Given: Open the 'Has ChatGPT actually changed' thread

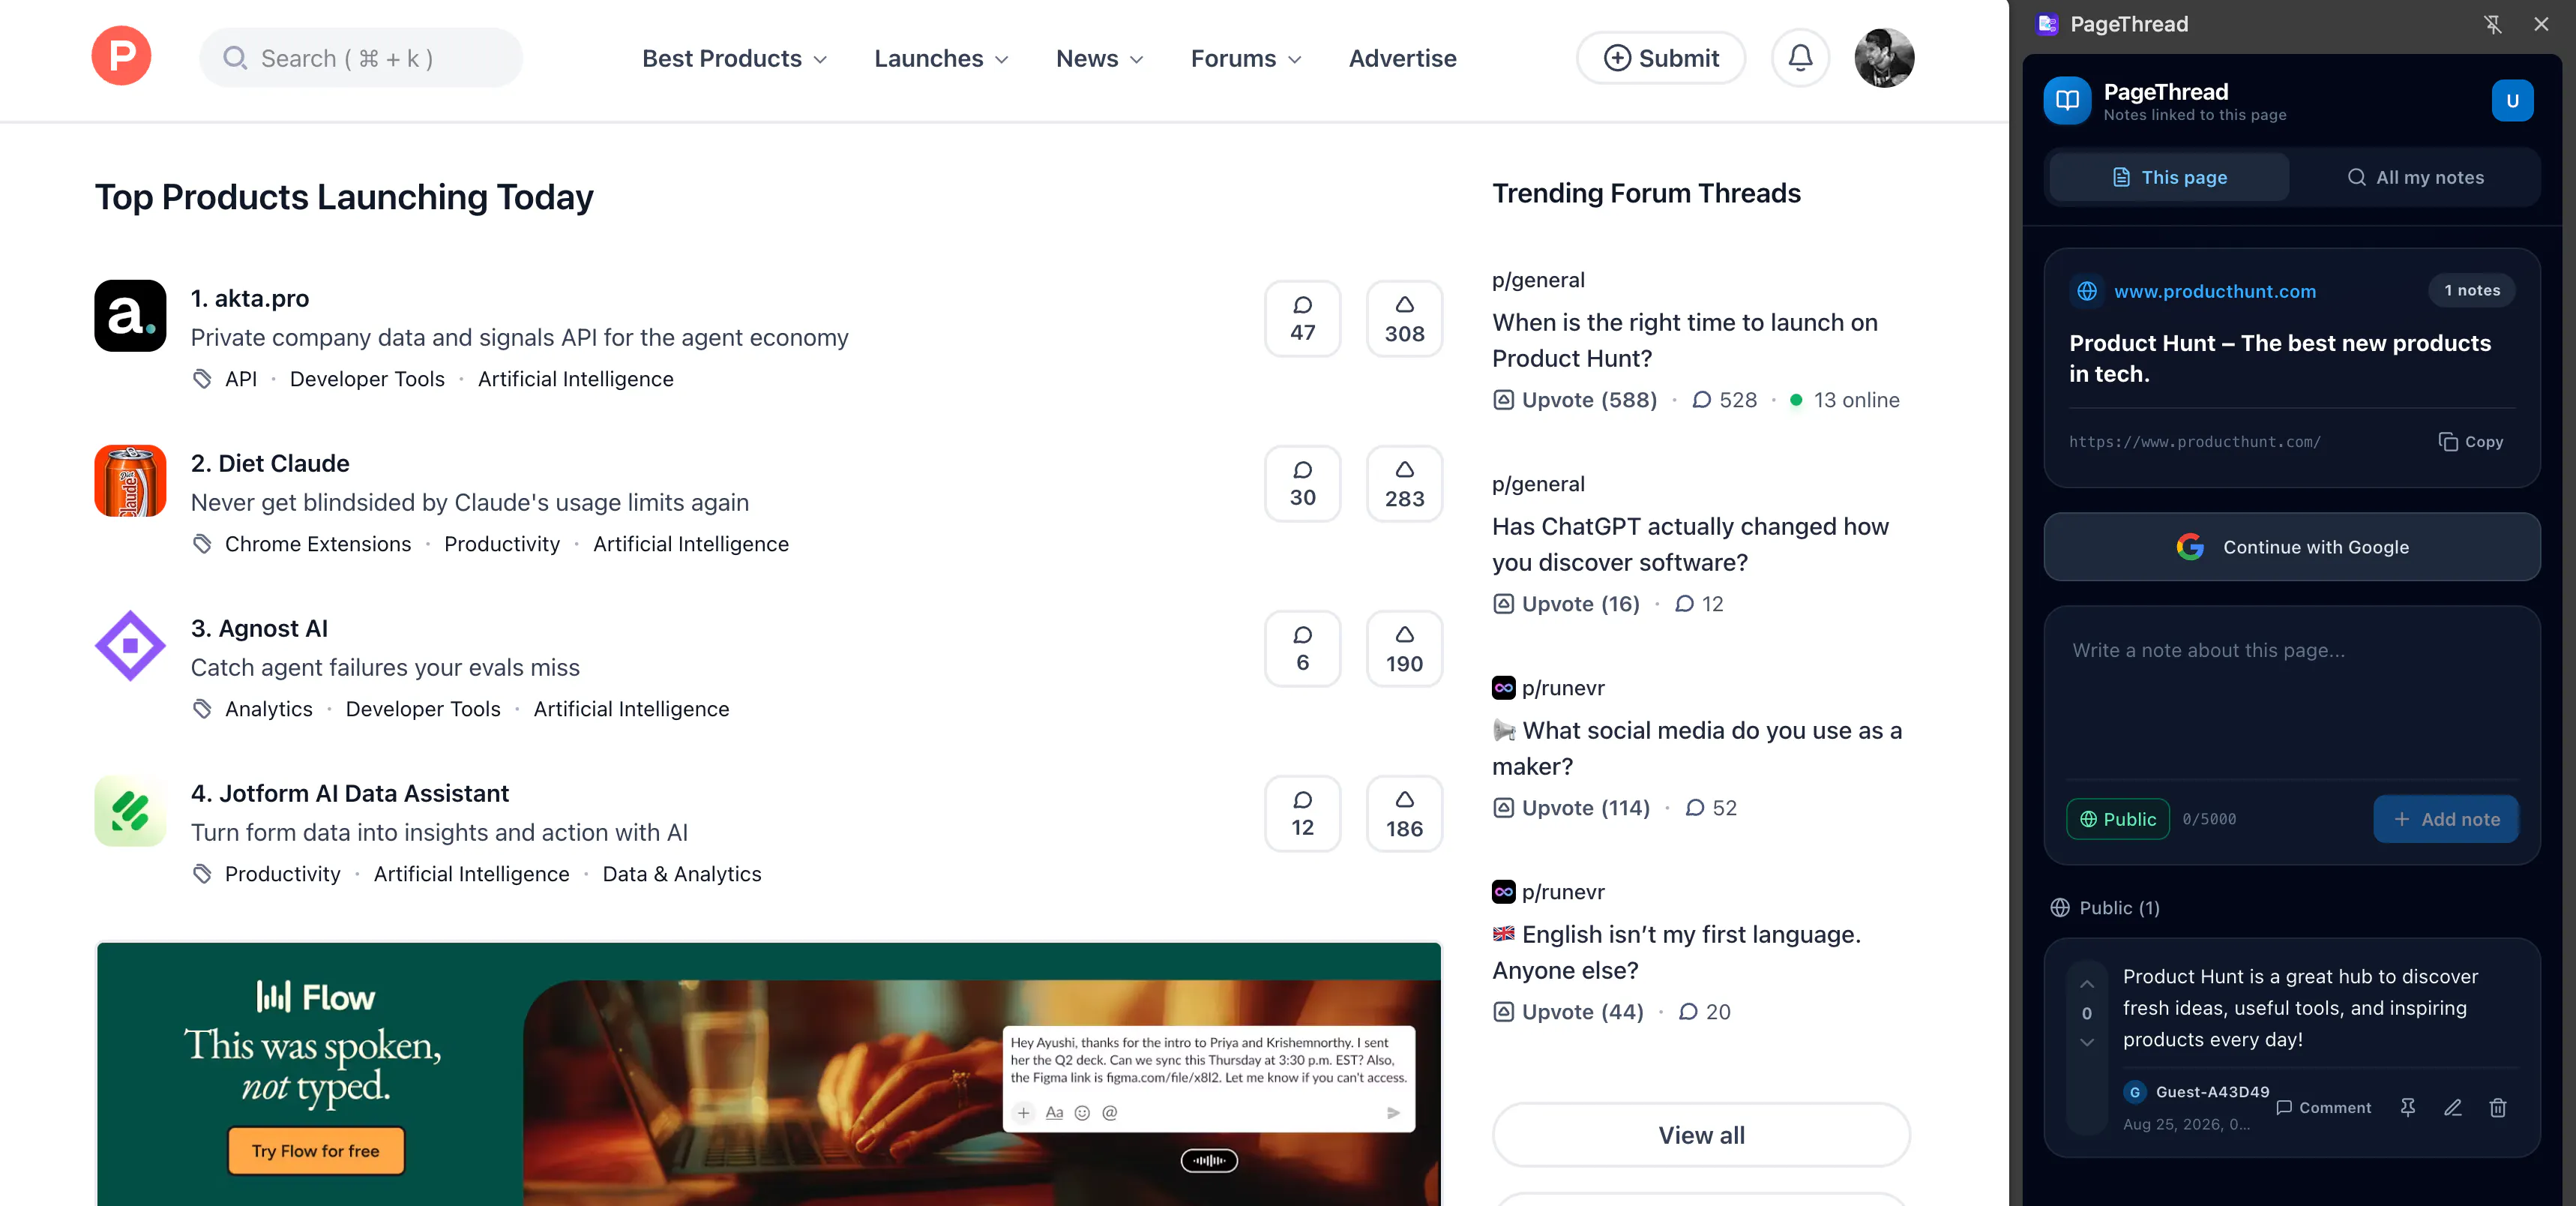Looking at the screenshot, I should coord(1690,544).
